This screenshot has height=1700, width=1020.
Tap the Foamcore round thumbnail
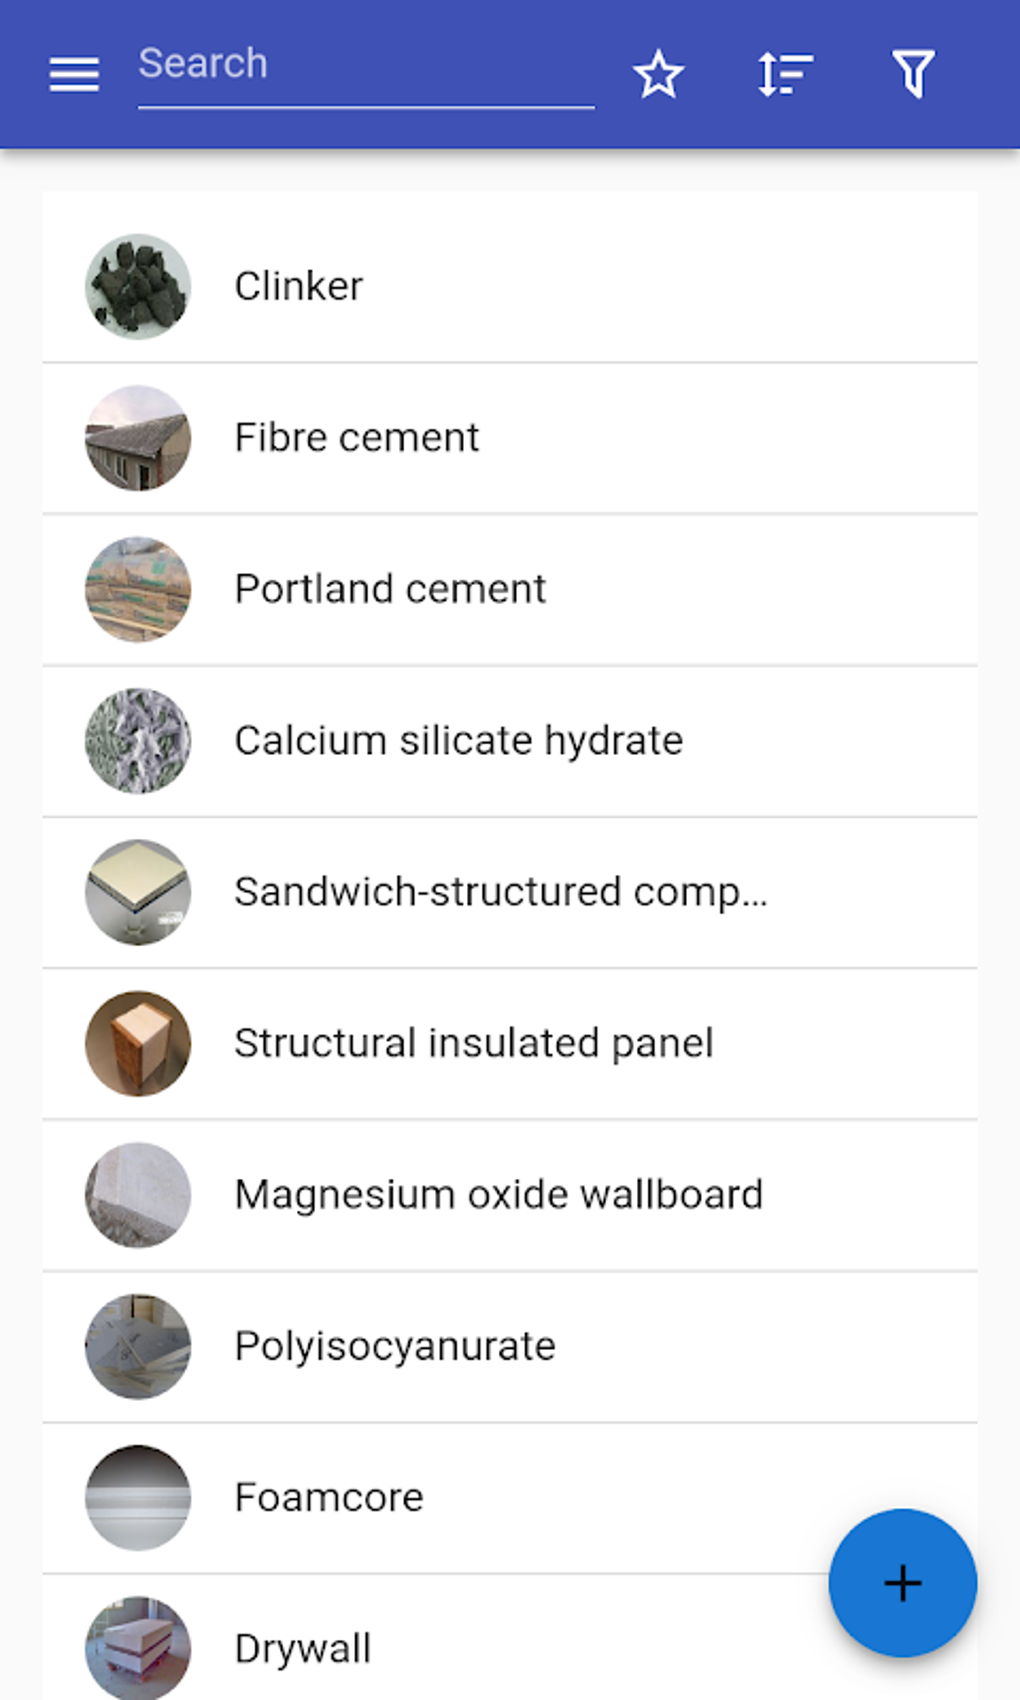pyautogui.click(x=138, y=1497)
